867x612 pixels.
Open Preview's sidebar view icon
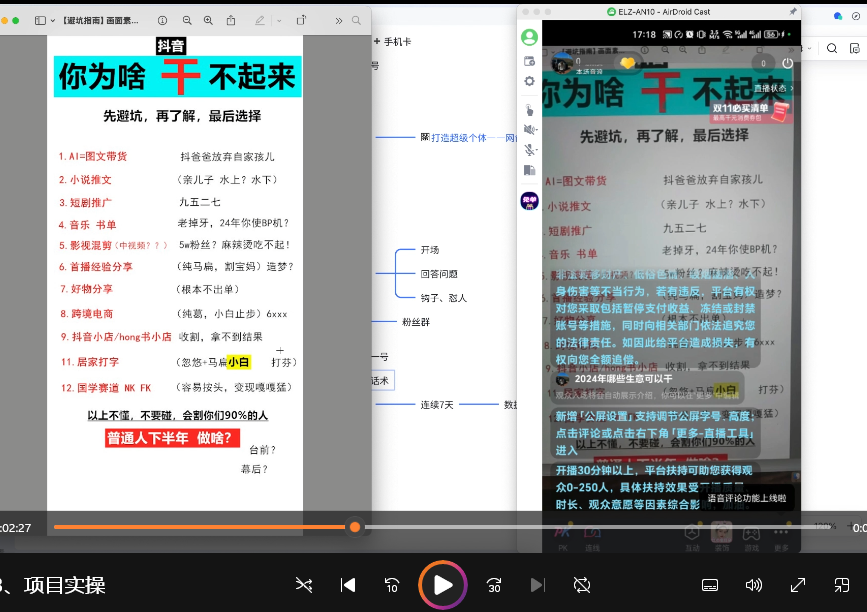click(x=40, y=20)
